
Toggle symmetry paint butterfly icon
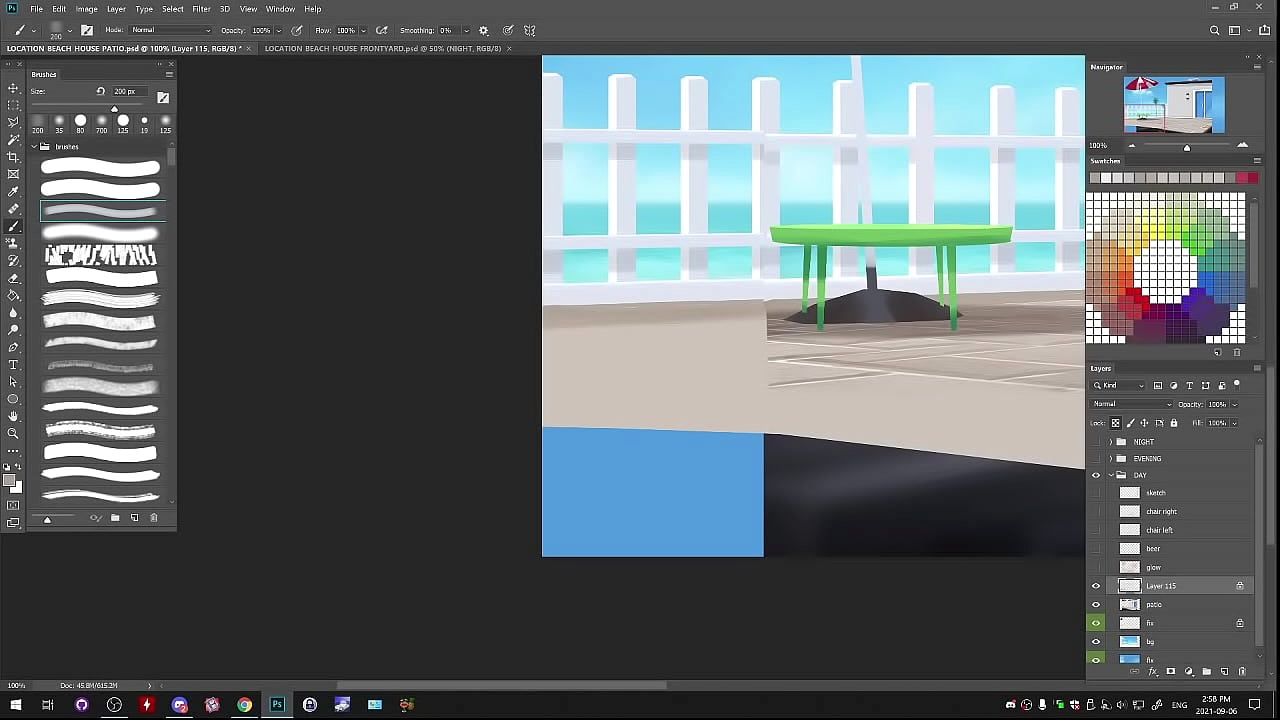click(x=530, y=30)
